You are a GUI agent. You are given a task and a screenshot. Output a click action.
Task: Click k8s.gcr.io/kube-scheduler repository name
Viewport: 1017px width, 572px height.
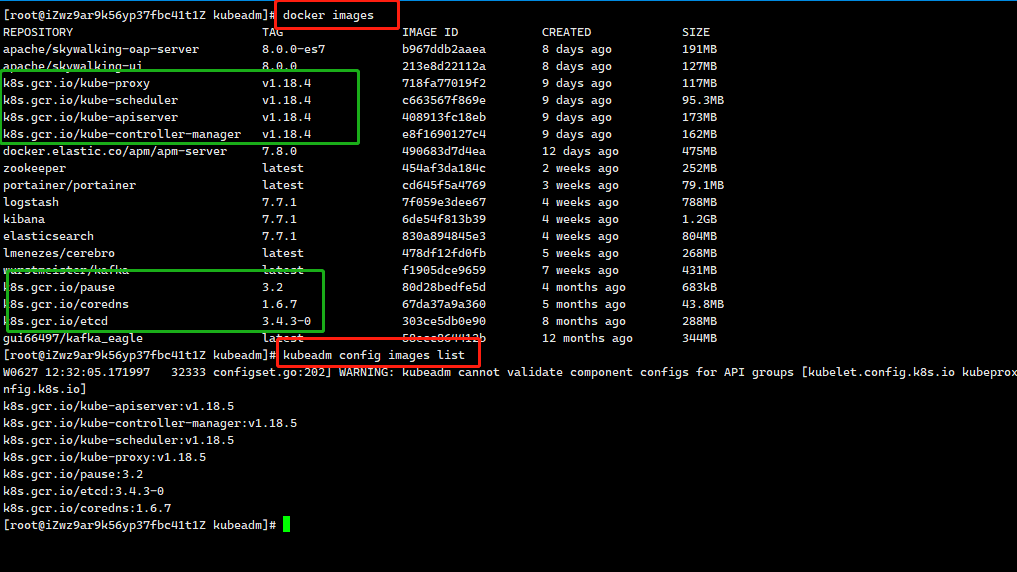[x=90, y=101]
